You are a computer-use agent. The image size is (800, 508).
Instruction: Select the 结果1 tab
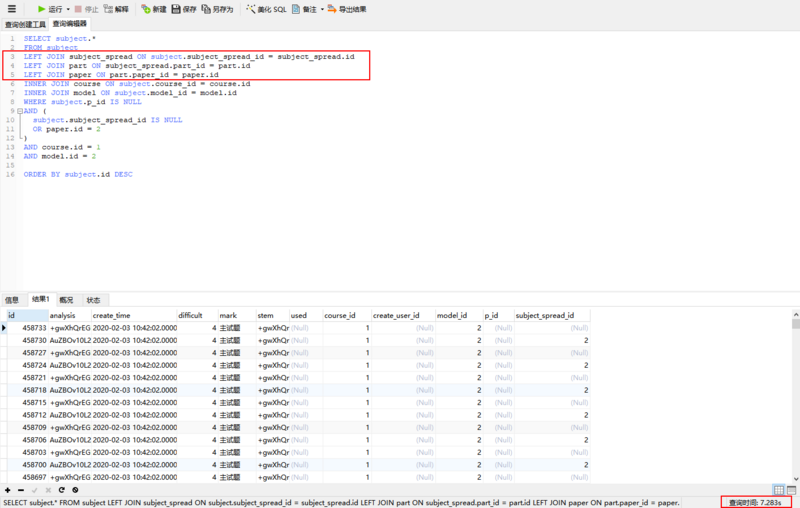41,299
